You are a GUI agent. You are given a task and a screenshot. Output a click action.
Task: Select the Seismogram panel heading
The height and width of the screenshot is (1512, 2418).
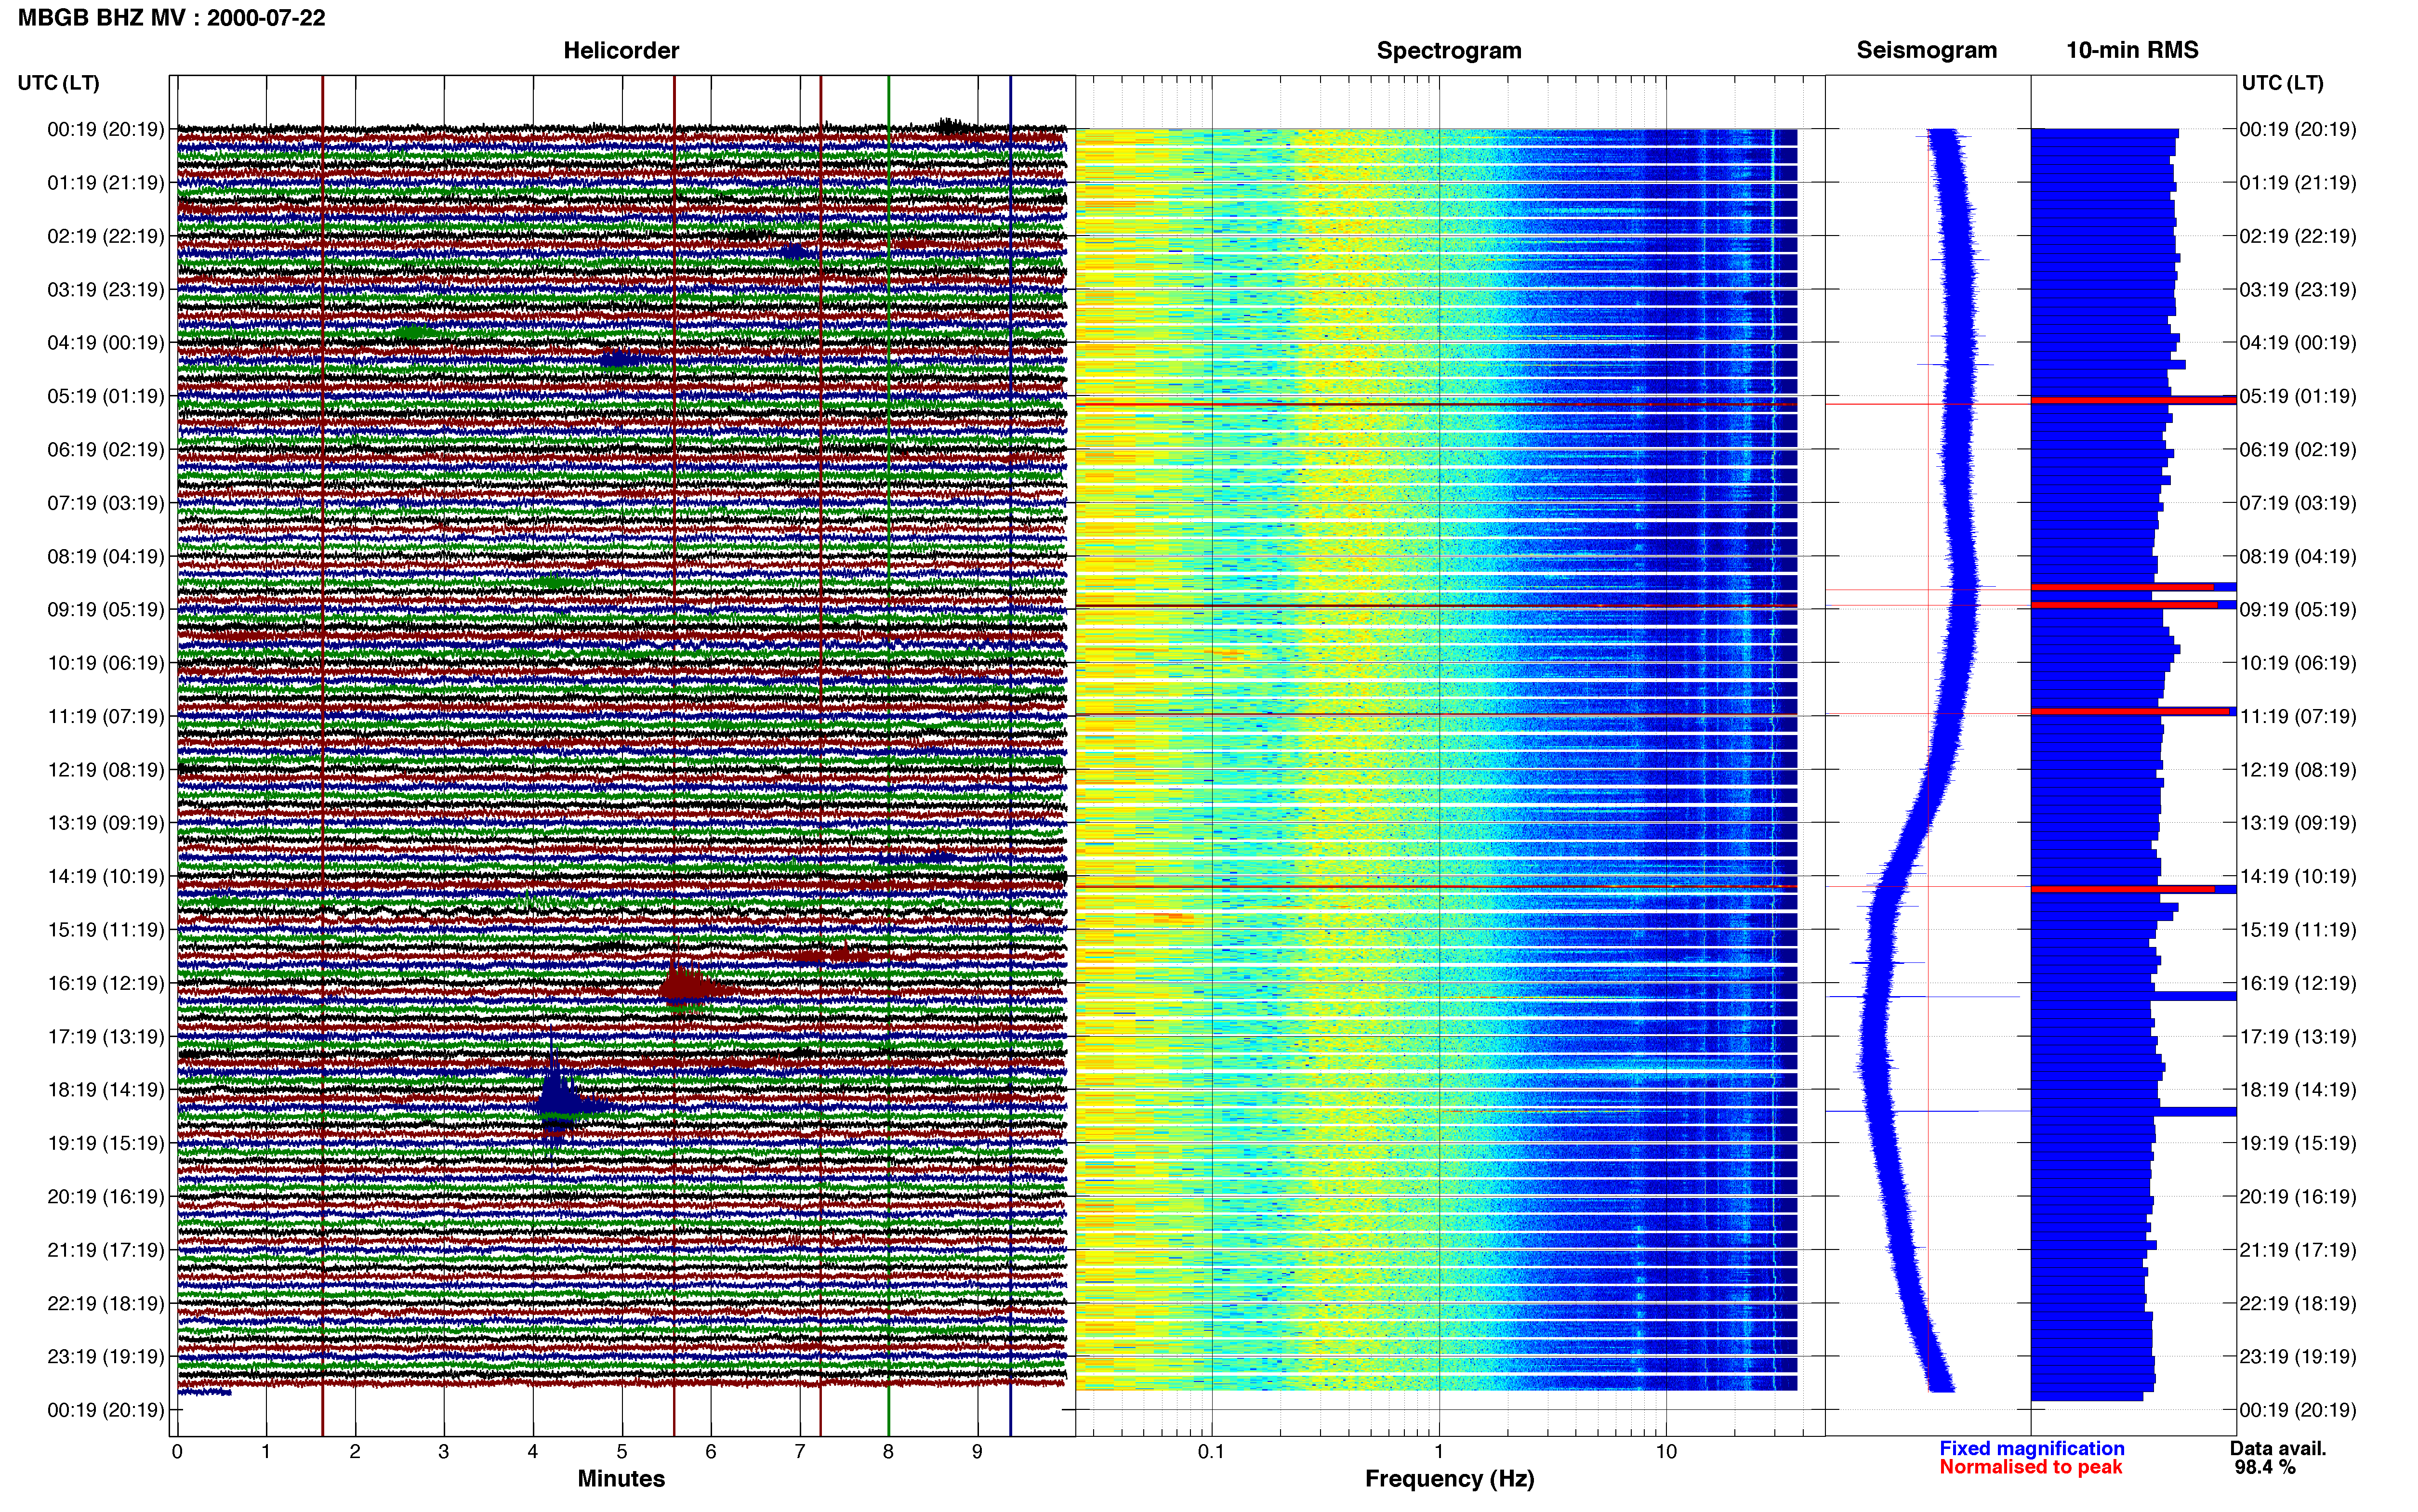pyautogui.click(x=1926, y=50)
